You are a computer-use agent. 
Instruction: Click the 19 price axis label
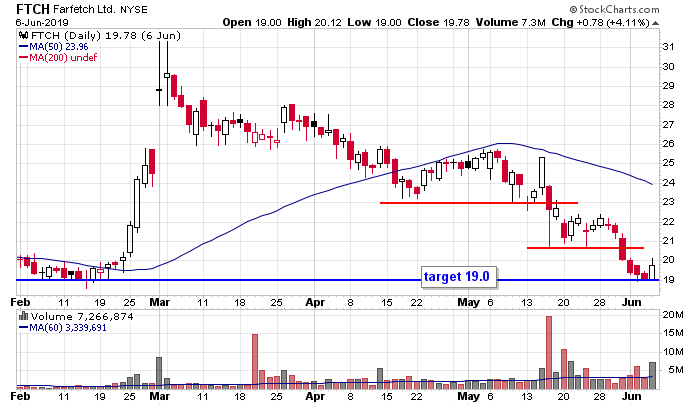click(x=668, y=280)
